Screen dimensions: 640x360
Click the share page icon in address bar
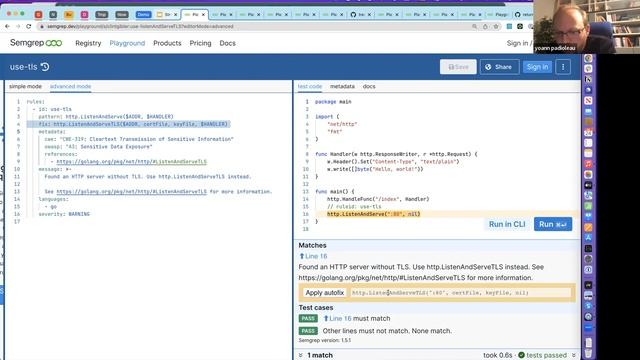pos(485,27)
